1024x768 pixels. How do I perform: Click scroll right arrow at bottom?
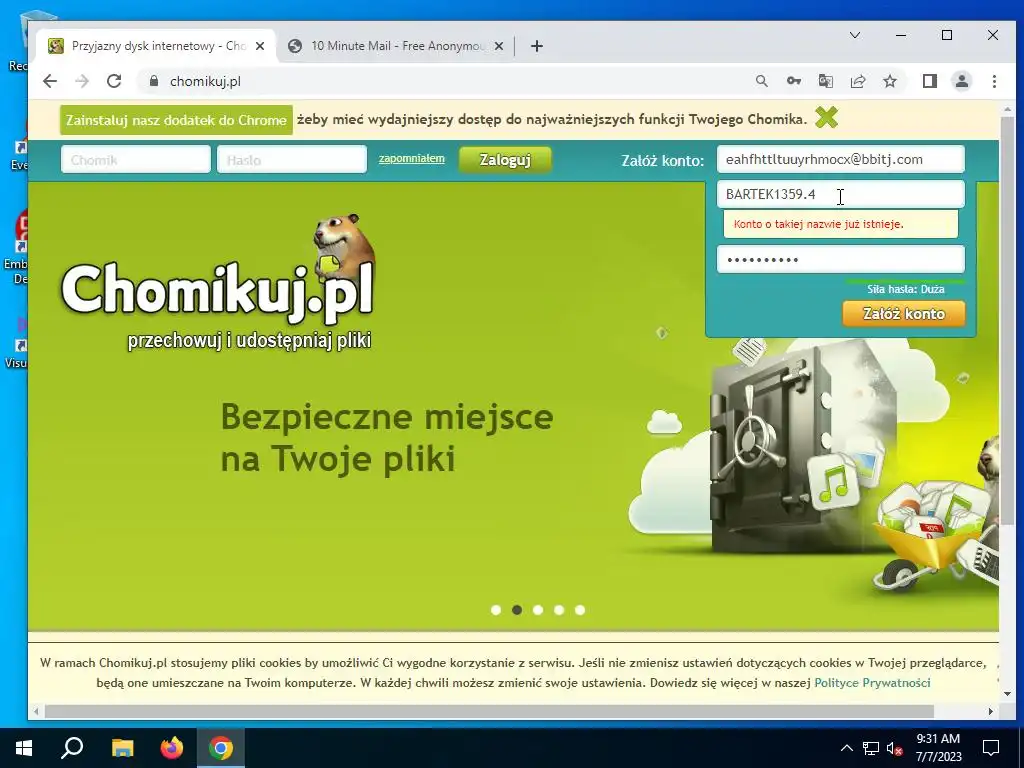click(991, 711)
